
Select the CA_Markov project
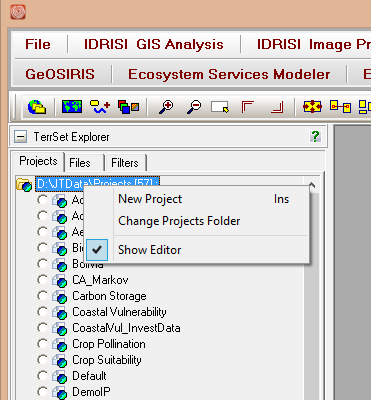point(100,280)
